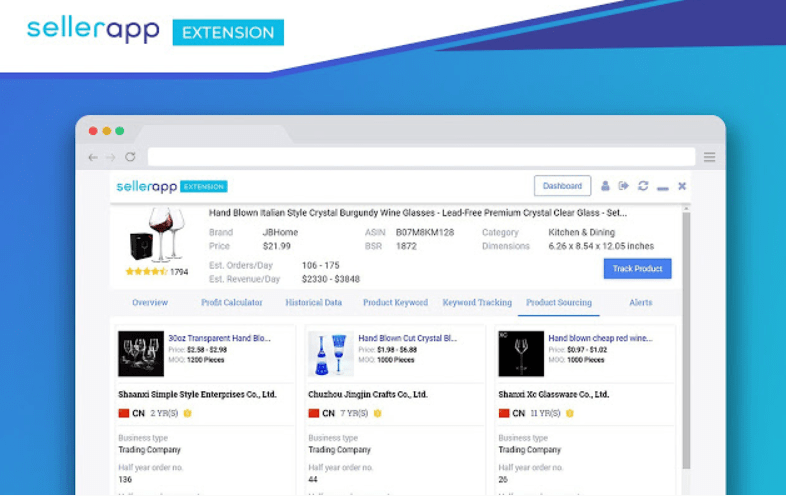Click the browser forward arrow
The width and height of the screenshot is (786, 496).
tap(111, 157)
